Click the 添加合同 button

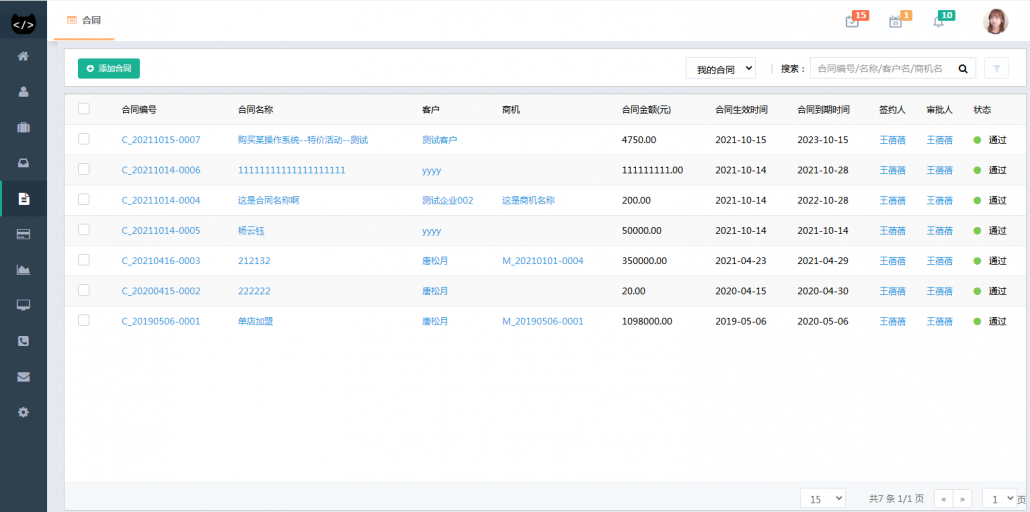tap(109, 68)
